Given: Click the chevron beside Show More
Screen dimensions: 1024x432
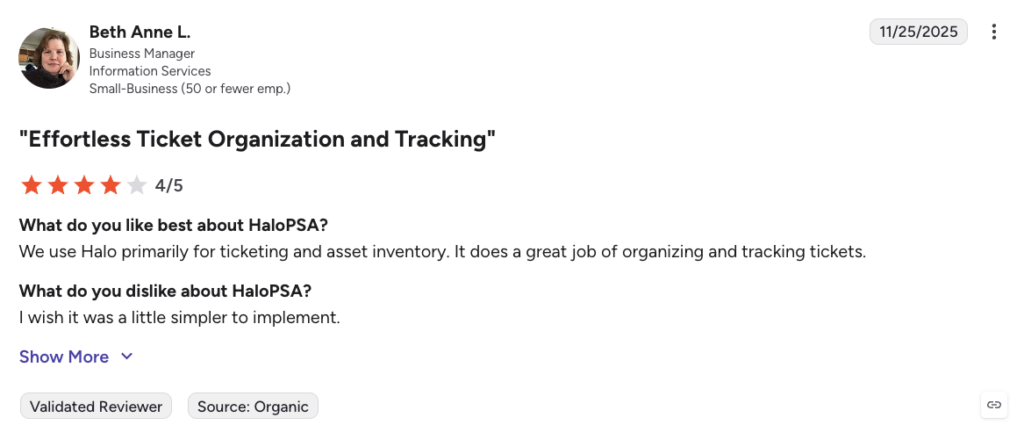Looking at the screenshot, I should coord(127,356).
